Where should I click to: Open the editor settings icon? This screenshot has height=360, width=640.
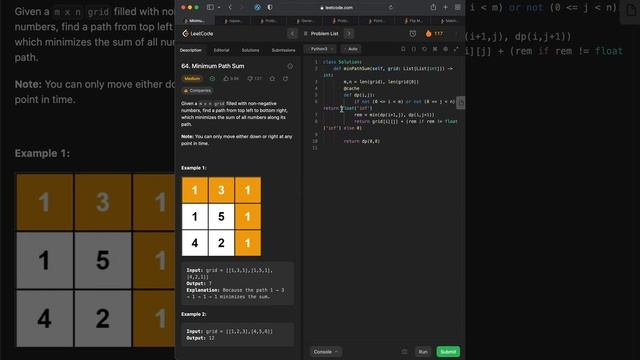point(446,49)
